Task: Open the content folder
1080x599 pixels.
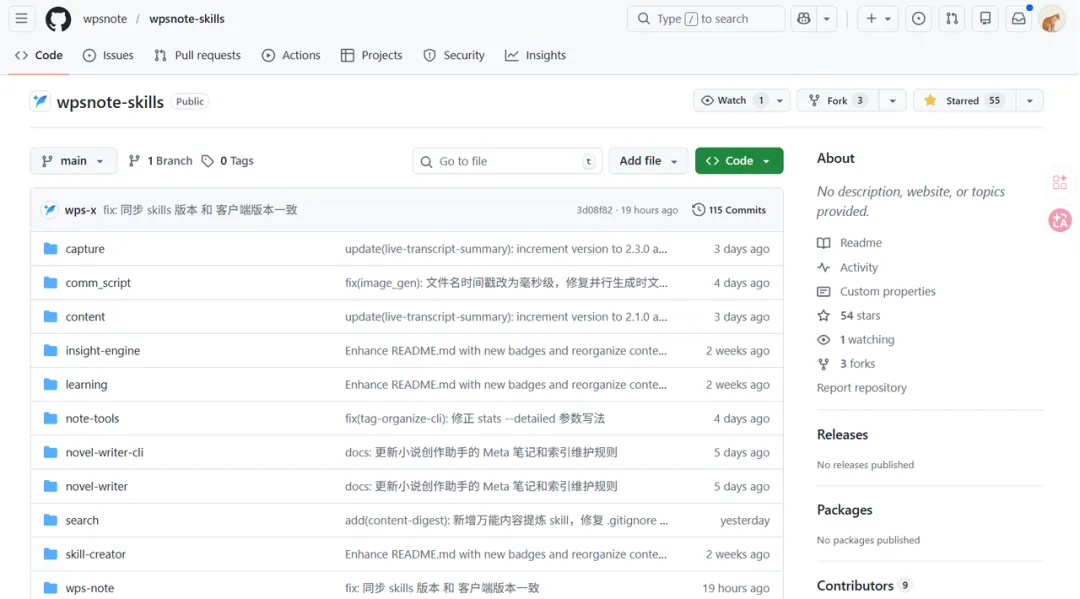Action: coord(85,317)
